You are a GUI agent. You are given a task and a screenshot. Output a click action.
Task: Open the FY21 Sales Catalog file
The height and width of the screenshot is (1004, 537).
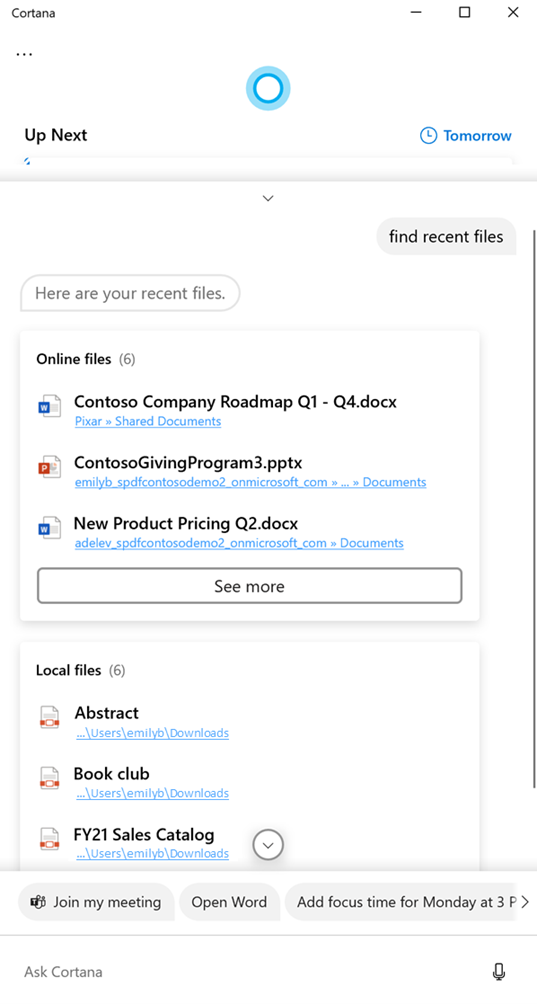[x=144, y=835]
